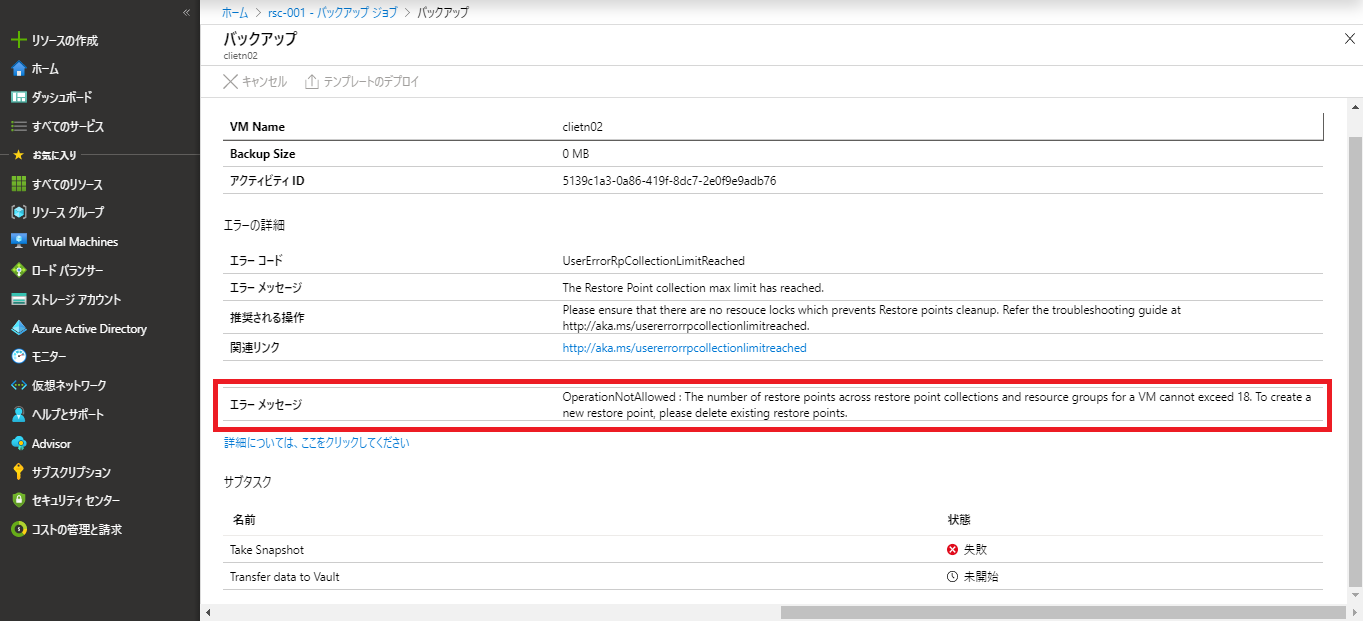Click the Favorites star icon

pyautogui.click(x=18, y=155)
